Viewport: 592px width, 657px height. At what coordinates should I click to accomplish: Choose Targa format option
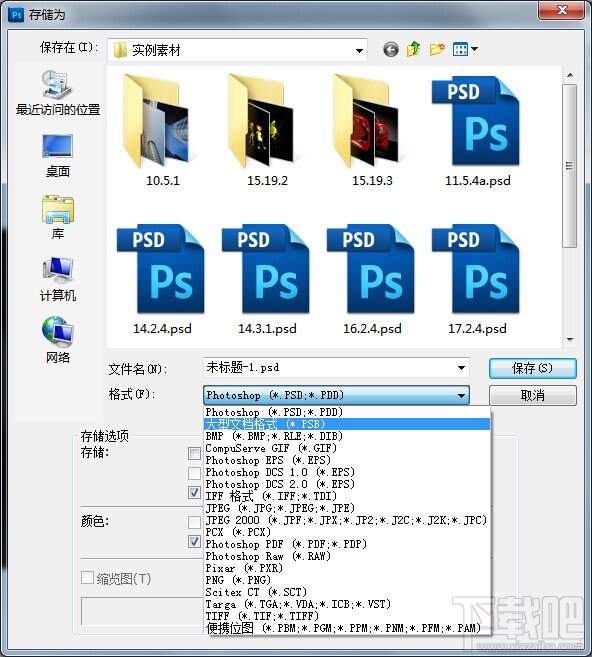[347, 604]
